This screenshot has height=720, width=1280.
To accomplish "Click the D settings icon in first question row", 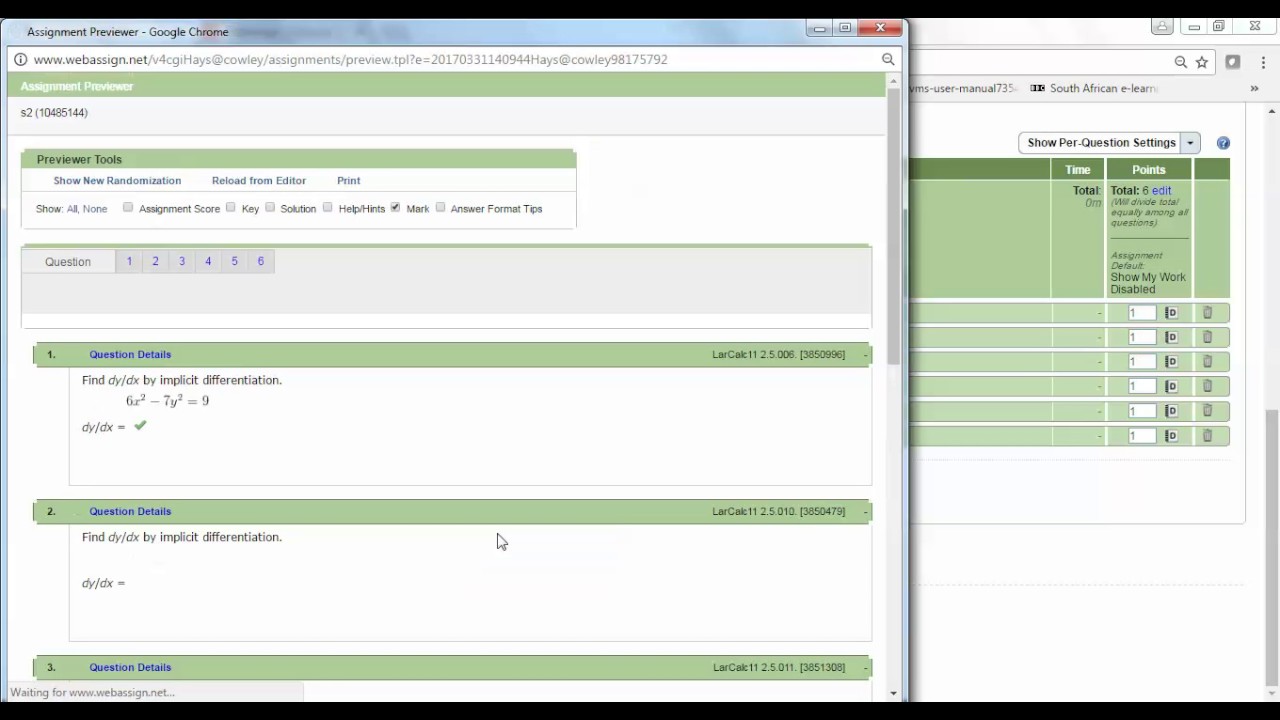I will pyautogui.click(x=1171, y=313).
